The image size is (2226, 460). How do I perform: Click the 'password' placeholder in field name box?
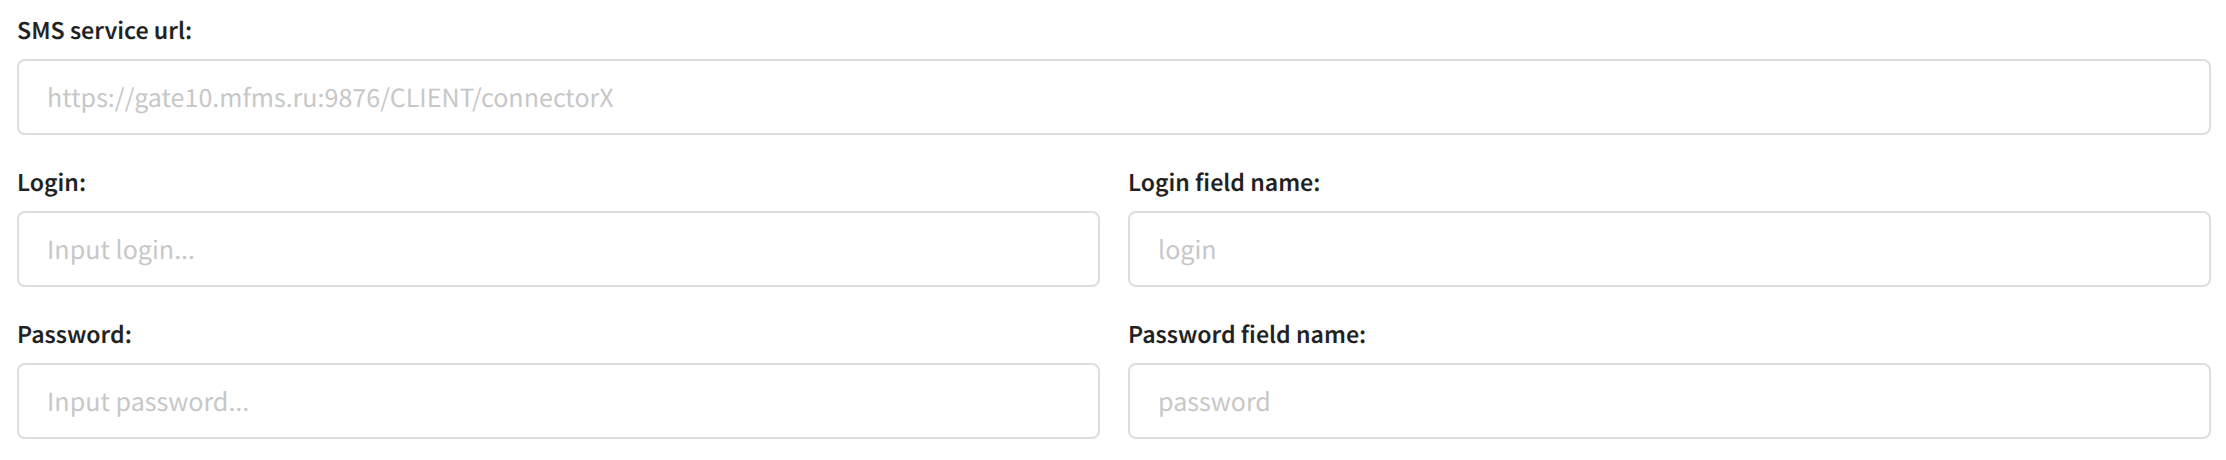[1213, 402]
